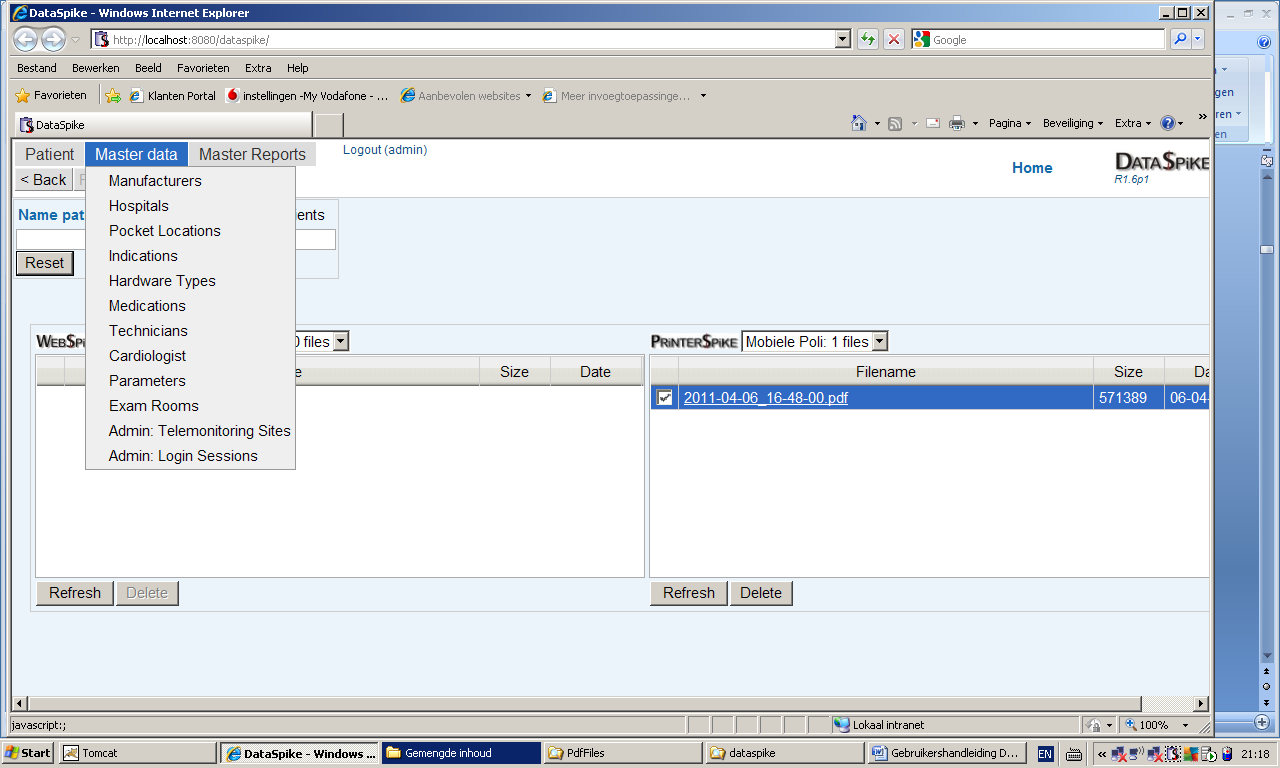The image size is (1280, 768).
Task: Select Manufacturers from Master data menu
Action: 155,181
